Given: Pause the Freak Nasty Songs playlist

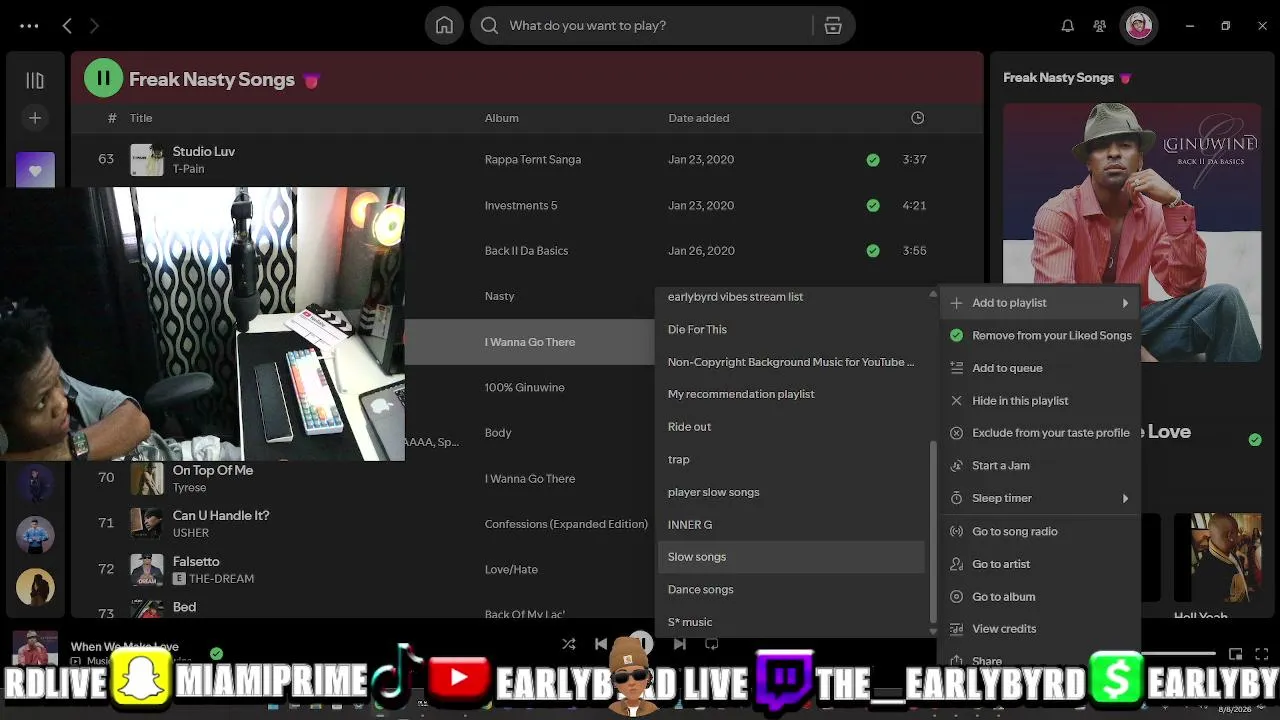Looking at the screenshot, I should 103,78.
